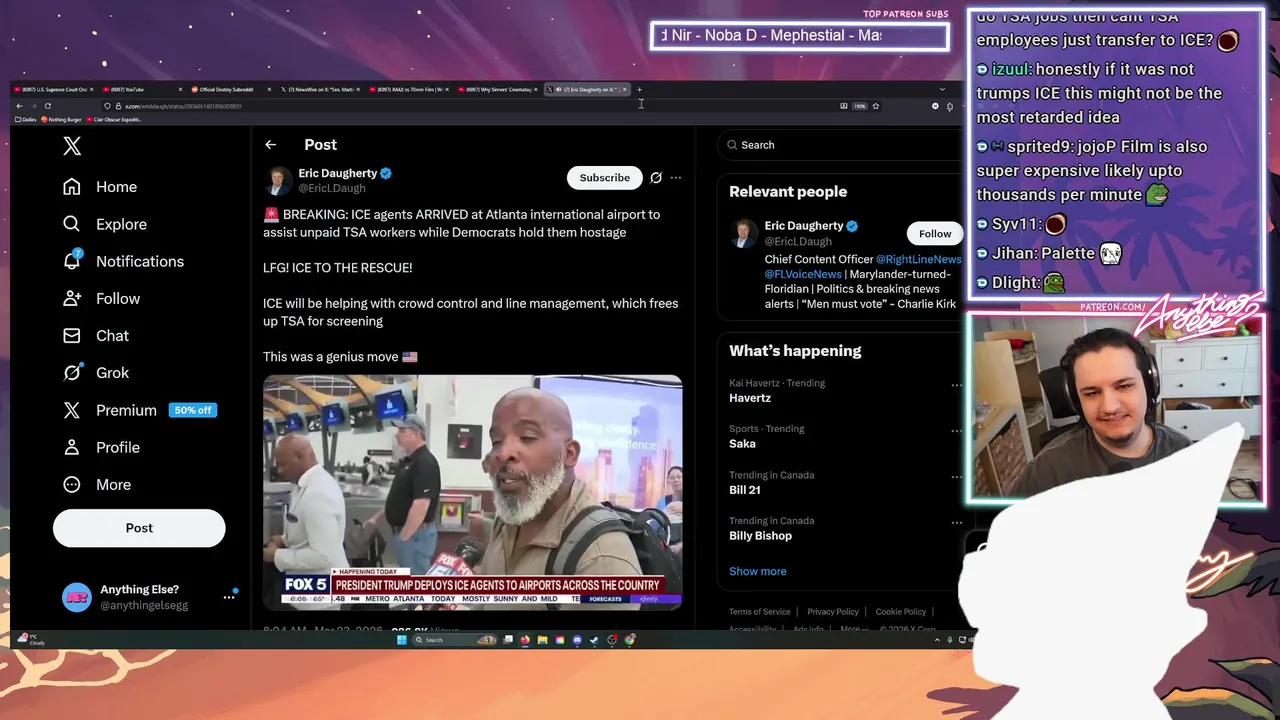Click the X search input field
The height and width of the screenshot is (720, 1280).
tap(840, 145)
